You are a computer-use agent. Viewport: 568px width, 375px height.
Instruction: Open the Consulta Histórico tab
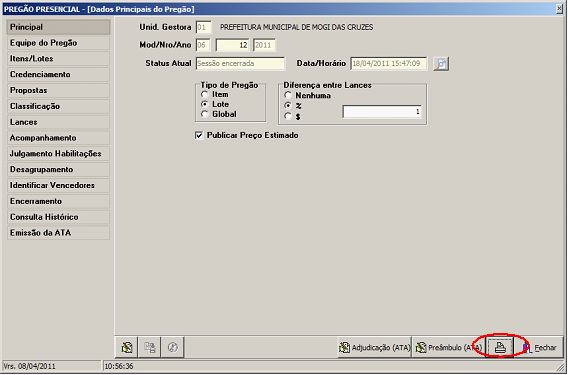coord(58,217)
